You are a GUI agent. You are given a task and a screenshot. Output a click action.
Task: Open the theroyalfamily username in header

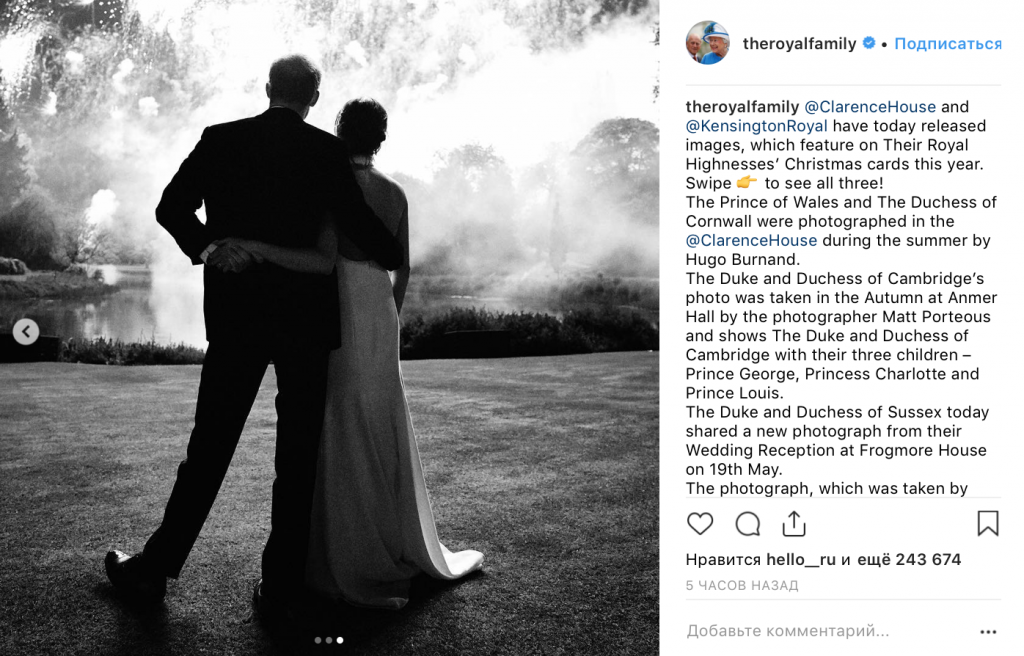(799, 44)
